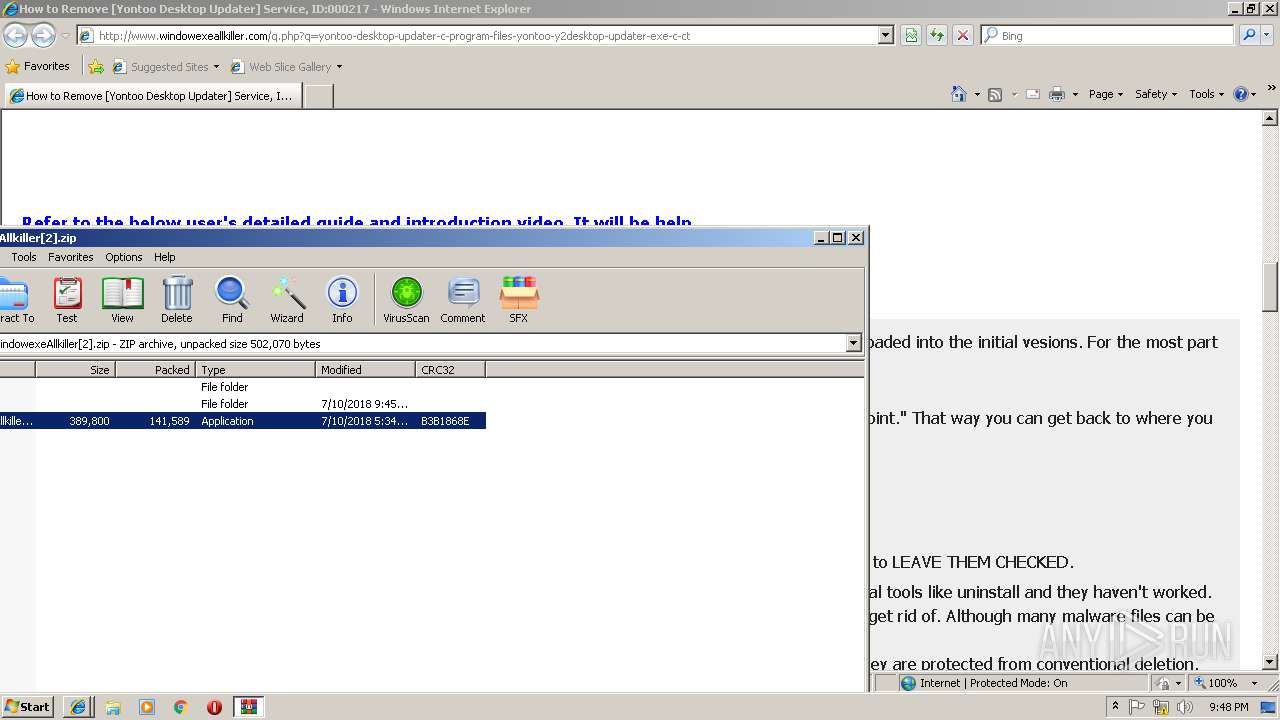Click the Bing search magnifier button
Screen dimensions: 1280x720
coord(1248,35)
